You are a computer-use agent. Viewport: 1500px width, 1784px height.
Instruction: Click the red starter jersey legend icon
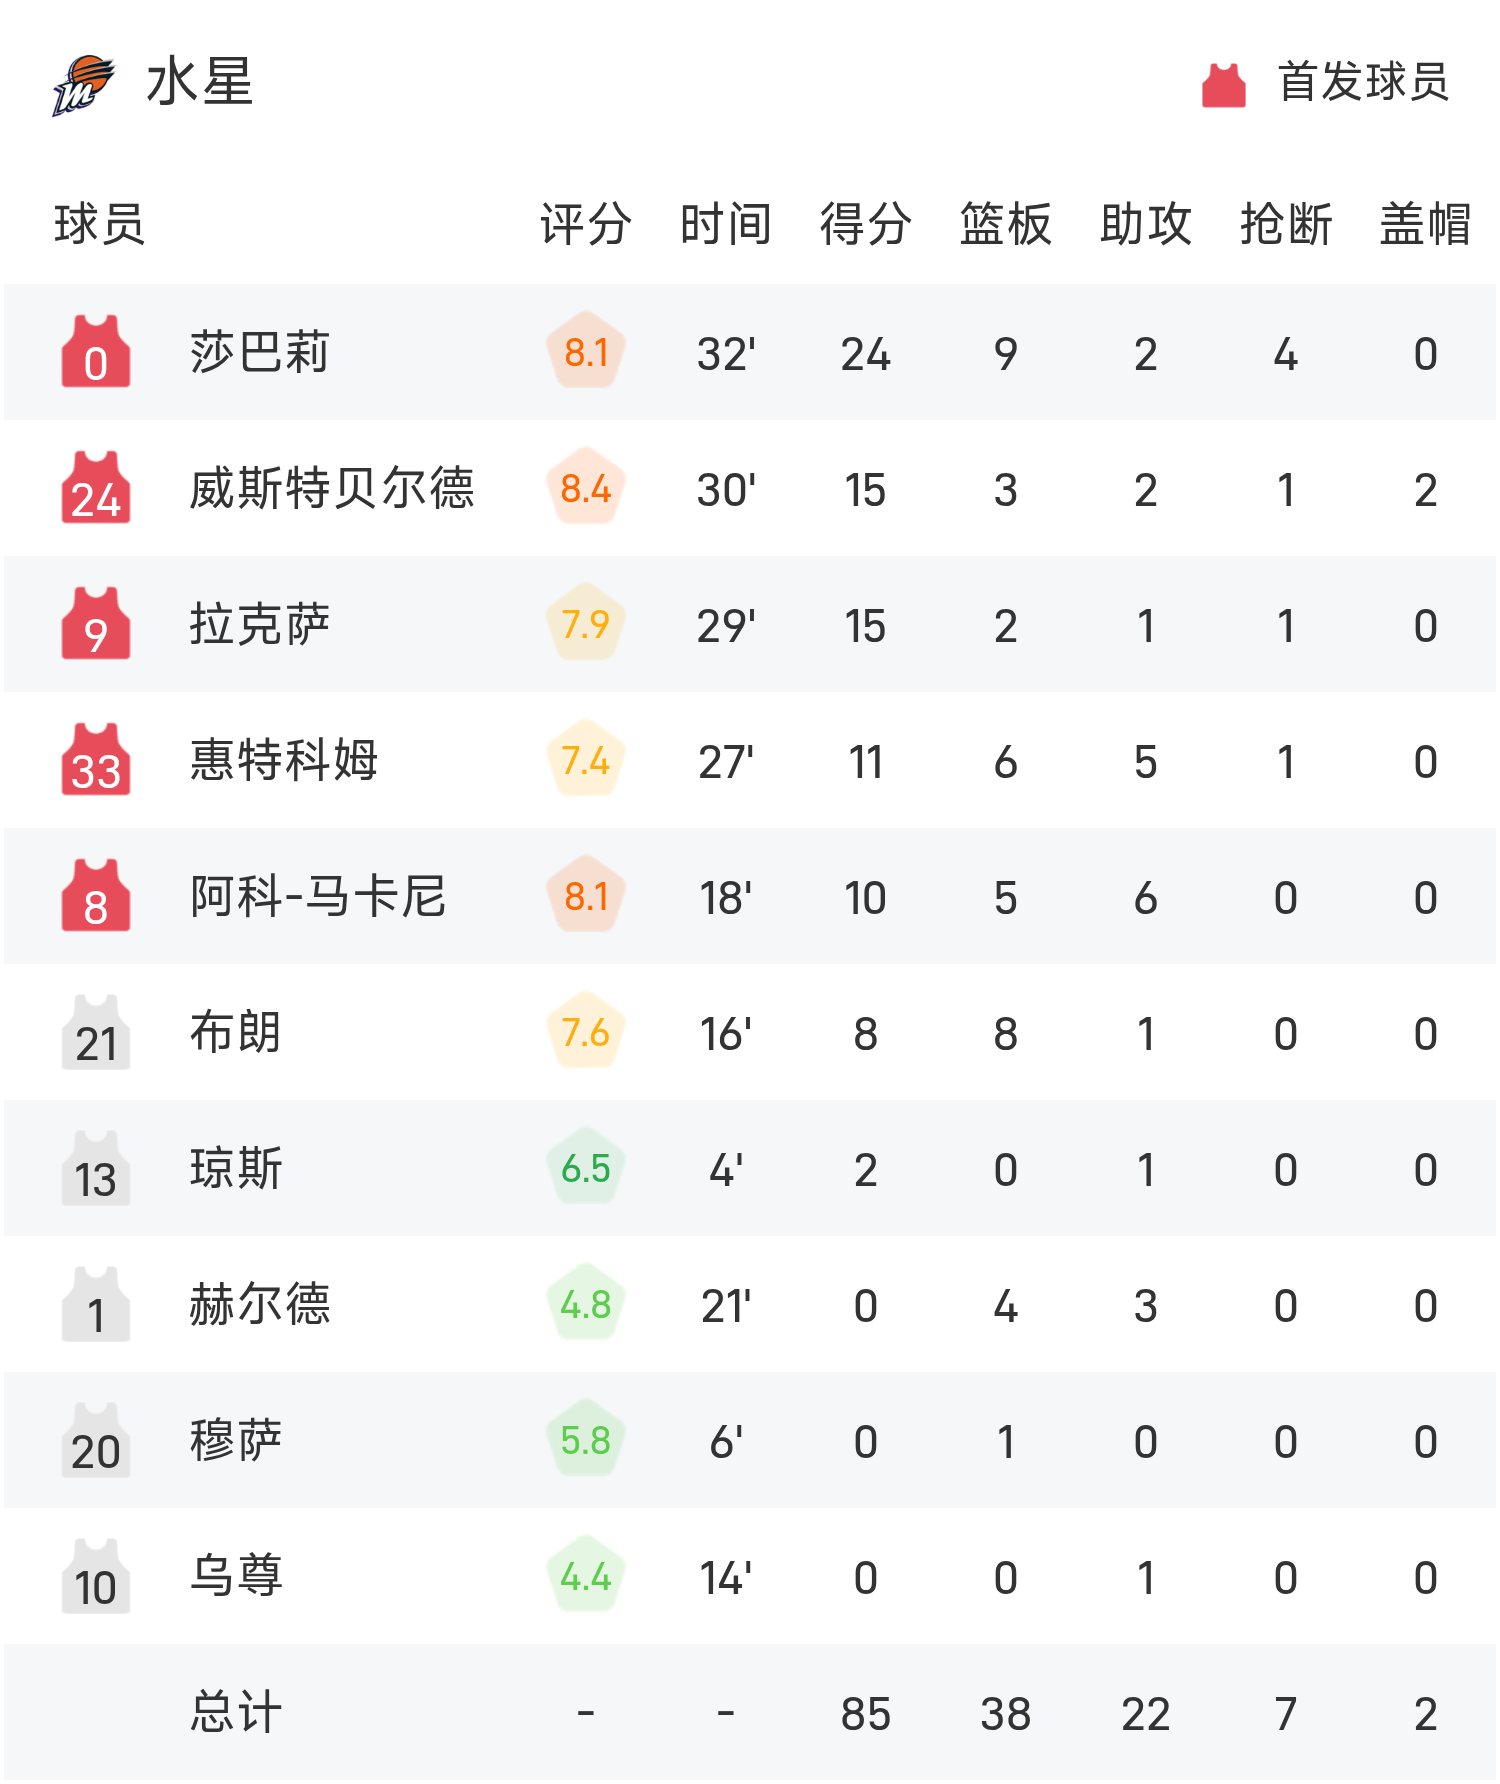pos(1223,84)
